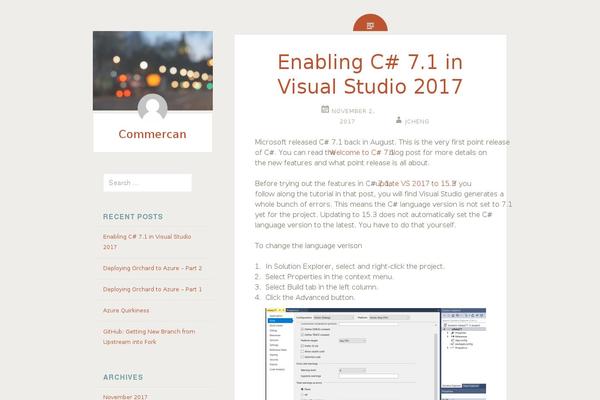Follow the update VS 2017 to 15.3 link
Viewport: 600px width, 400px height.
click(415, 183)
